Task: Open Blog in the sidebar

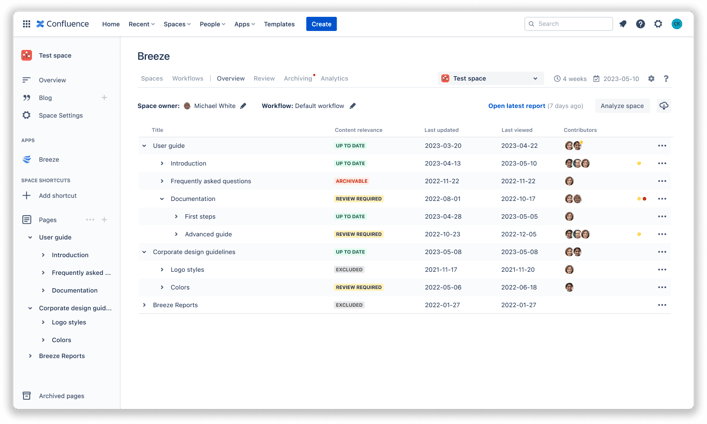Action: (45, 97)
